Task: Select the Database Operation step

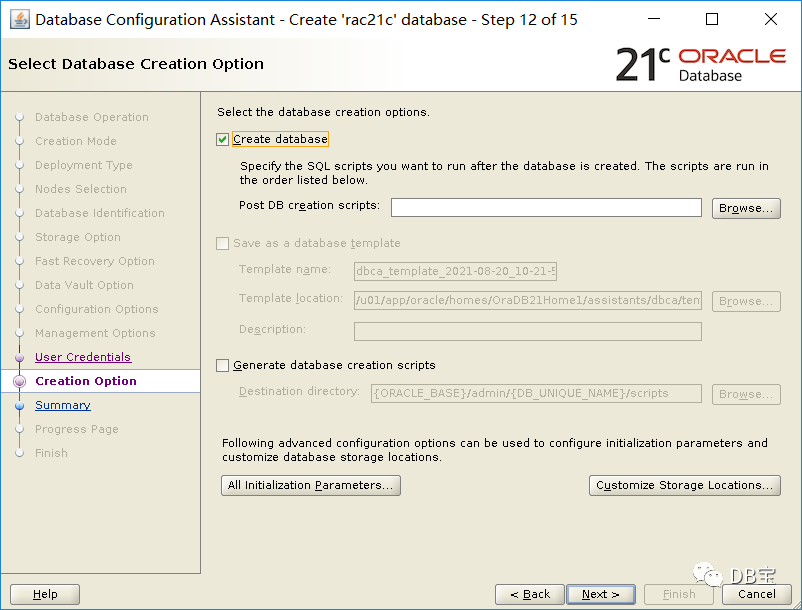Action: pyautogui.click(x=92, y=117)
